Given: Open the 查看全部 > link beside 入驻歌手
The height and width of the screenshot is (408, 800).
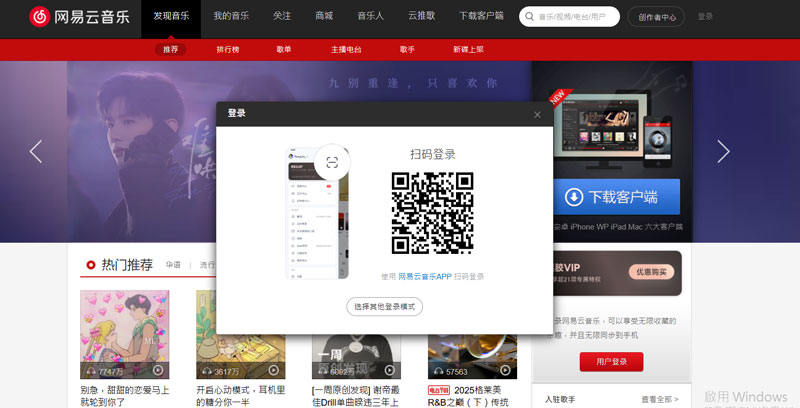Looking at the screenshot, I should (x=660, y=399).
